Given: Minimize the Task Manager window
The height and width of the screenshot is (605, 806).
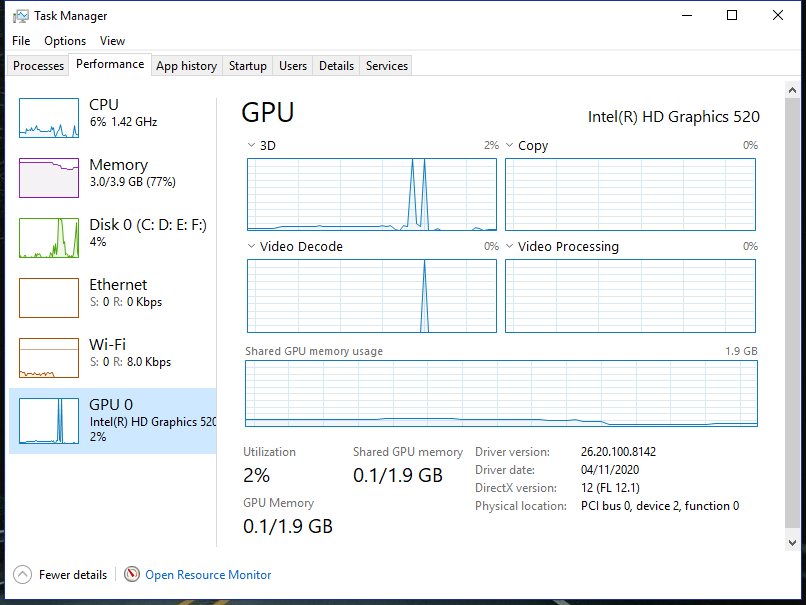Looking at the screenshot, I should click(687, 15).
